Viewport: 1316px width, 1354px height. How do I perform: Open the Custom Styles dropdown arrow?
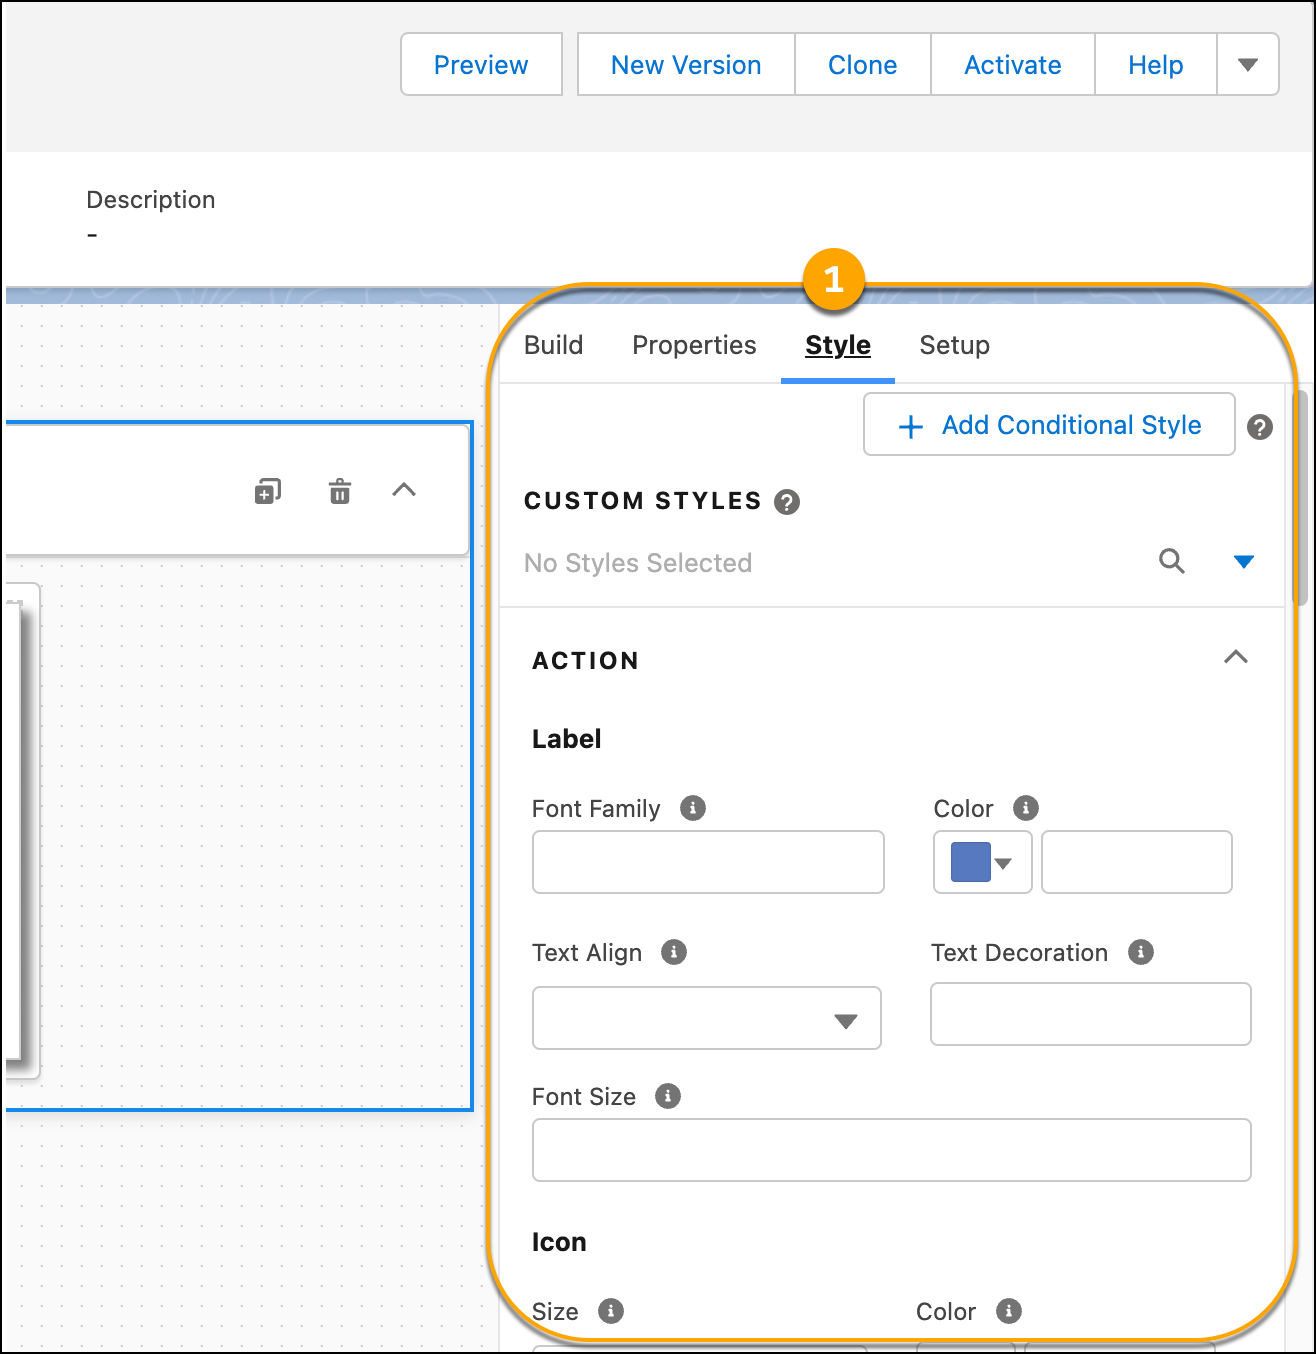(1244, 562)
